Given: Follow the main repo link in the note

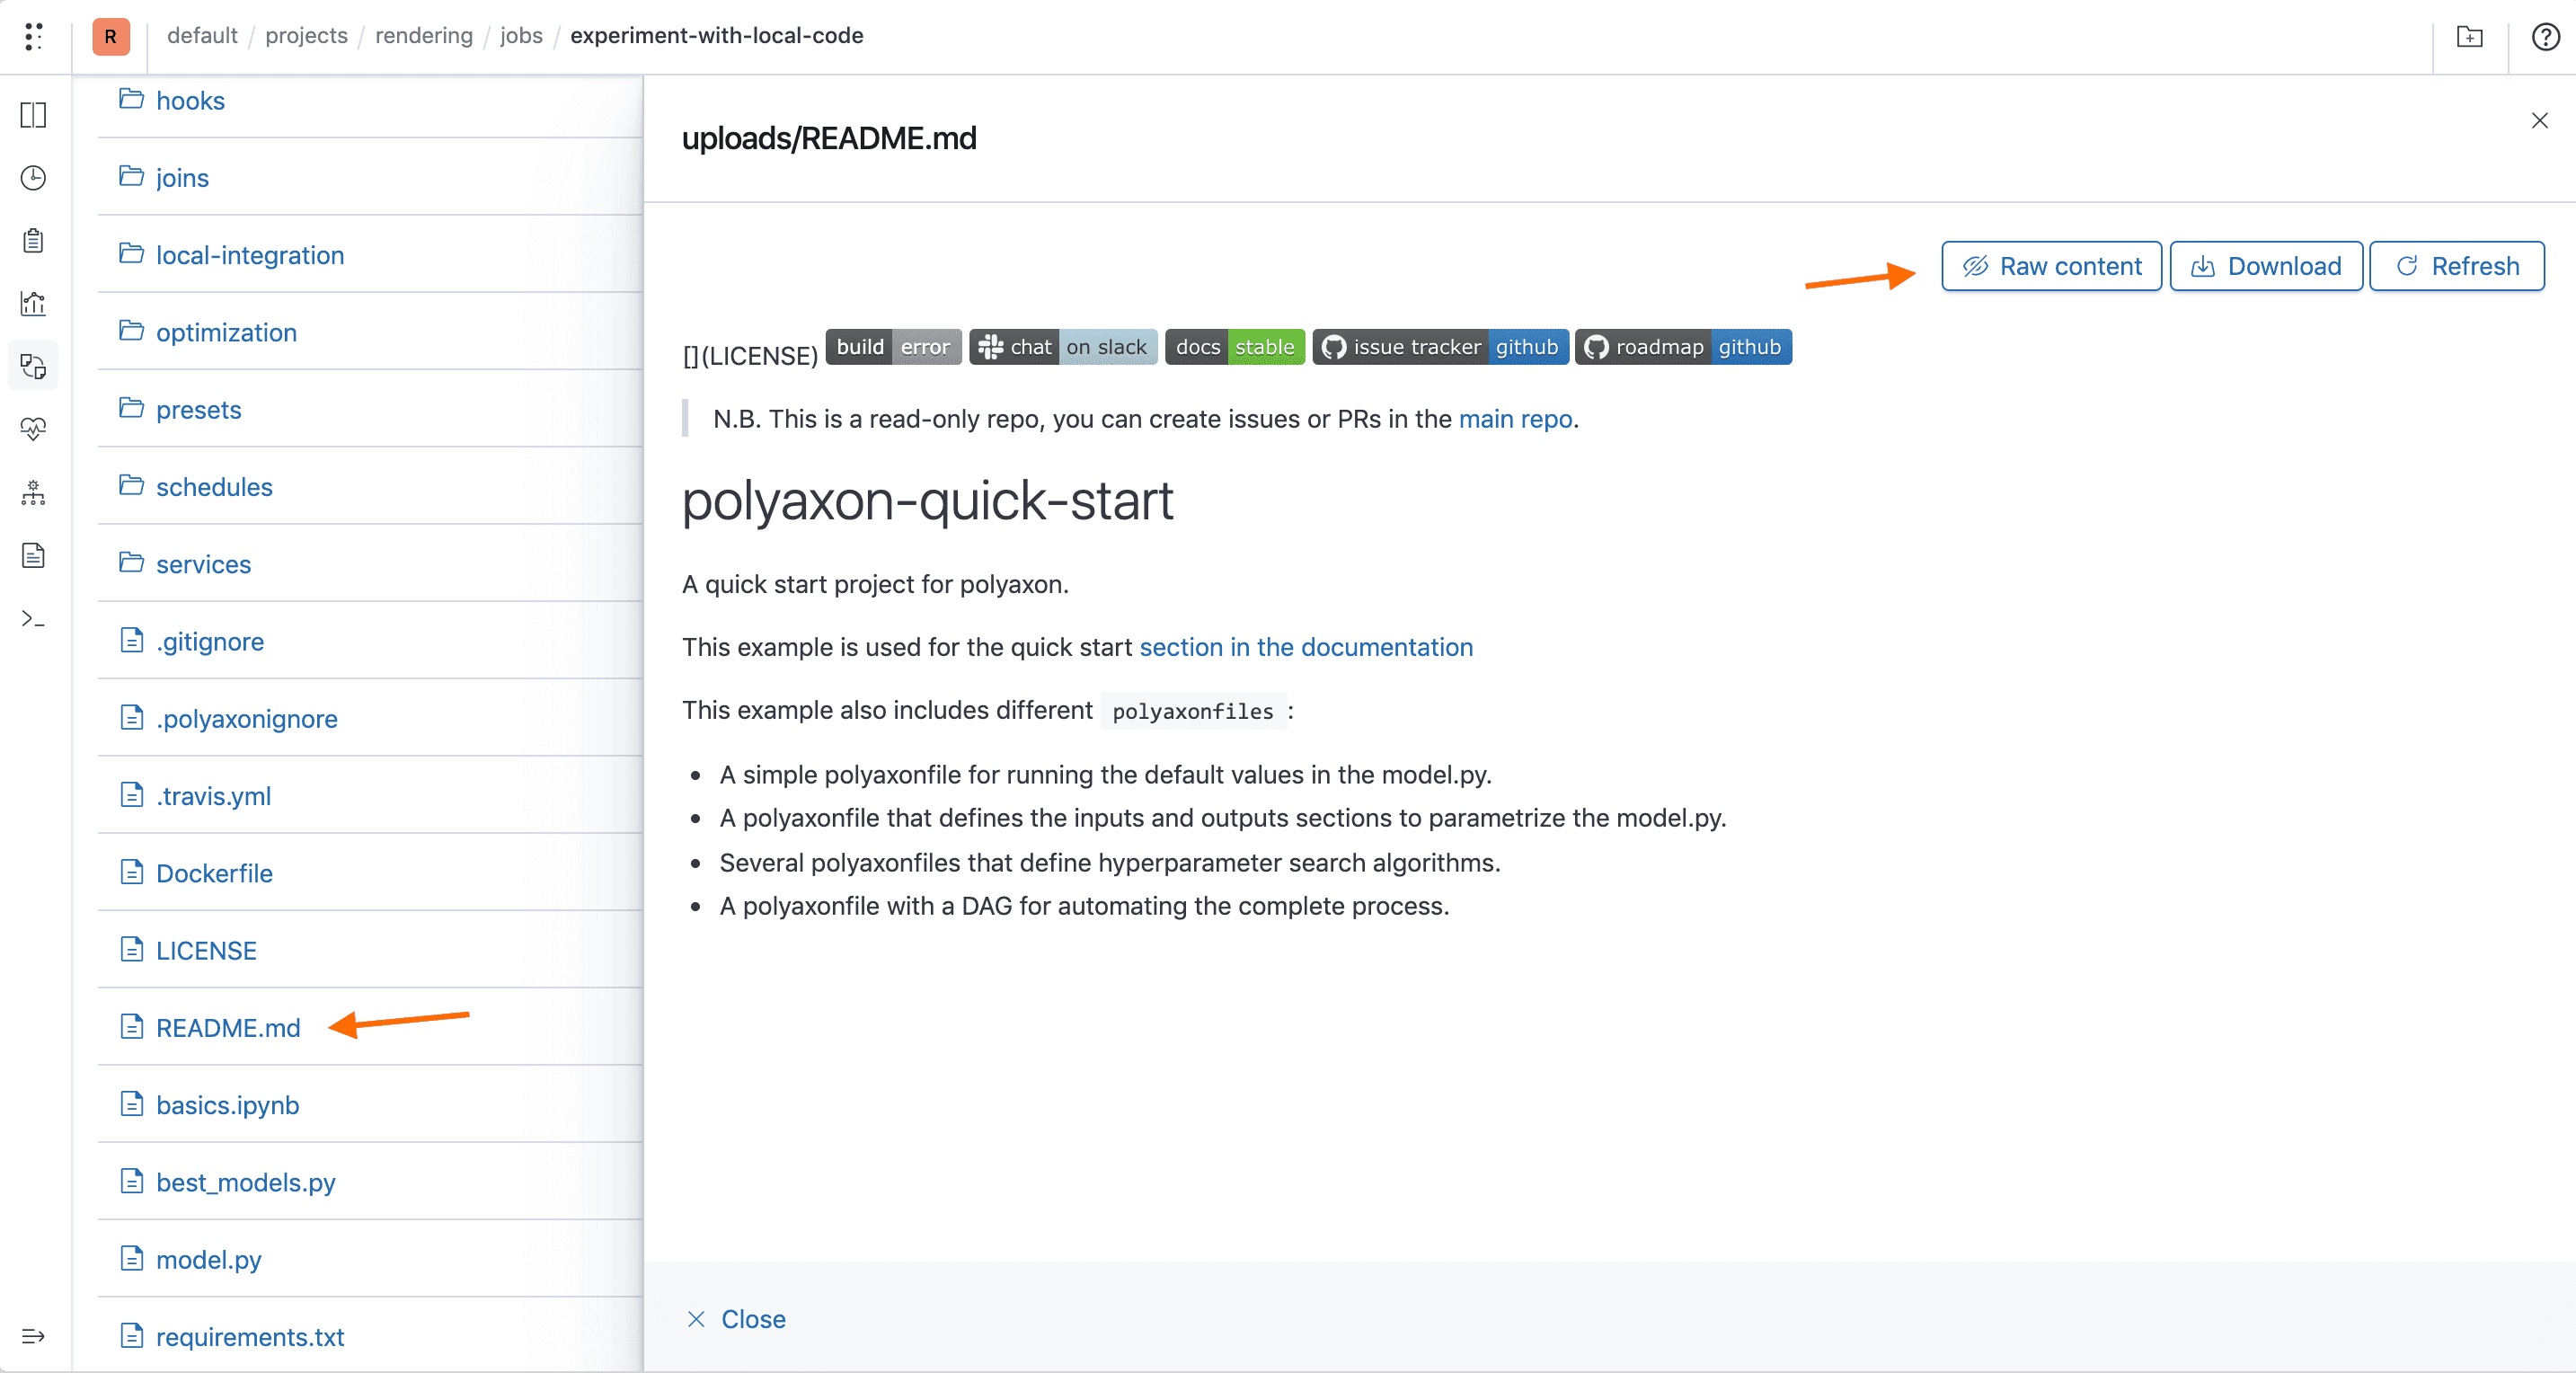Looking at the screenshot, I should point(1514,419).
